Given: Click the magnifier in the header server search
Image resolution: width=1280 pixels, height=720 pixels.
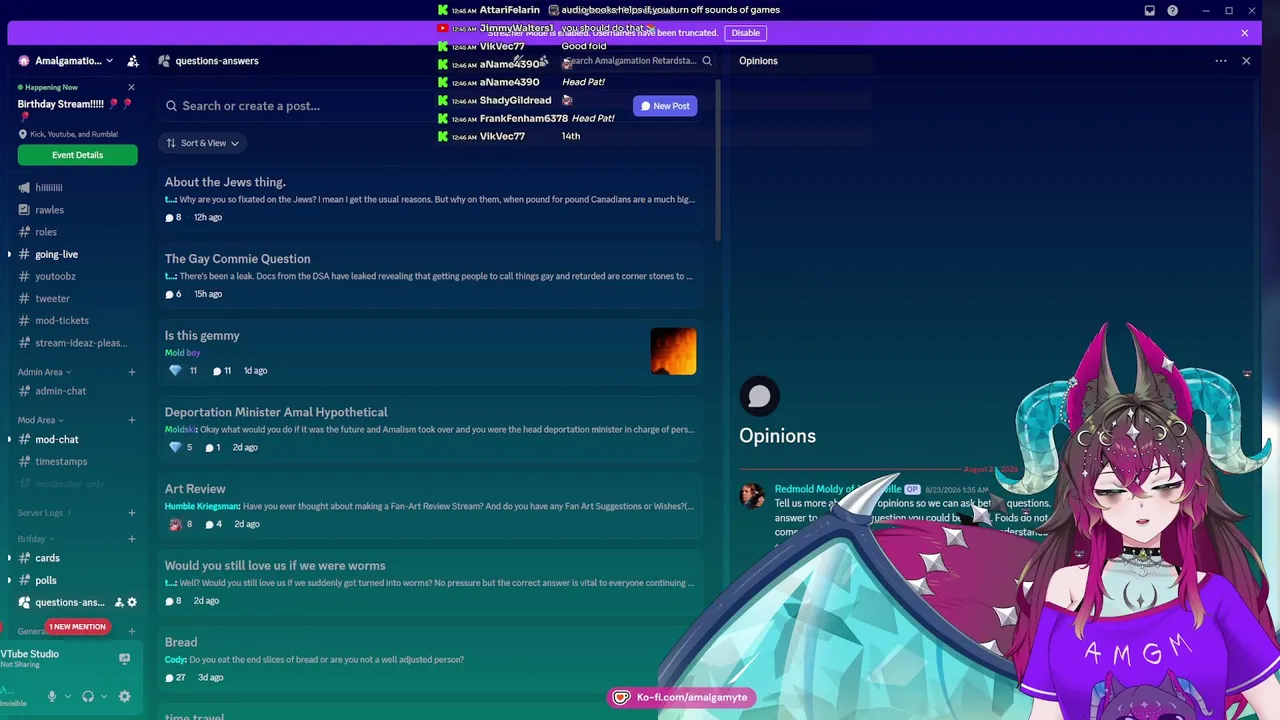Looking at the screenshot, I should [707, 61].
